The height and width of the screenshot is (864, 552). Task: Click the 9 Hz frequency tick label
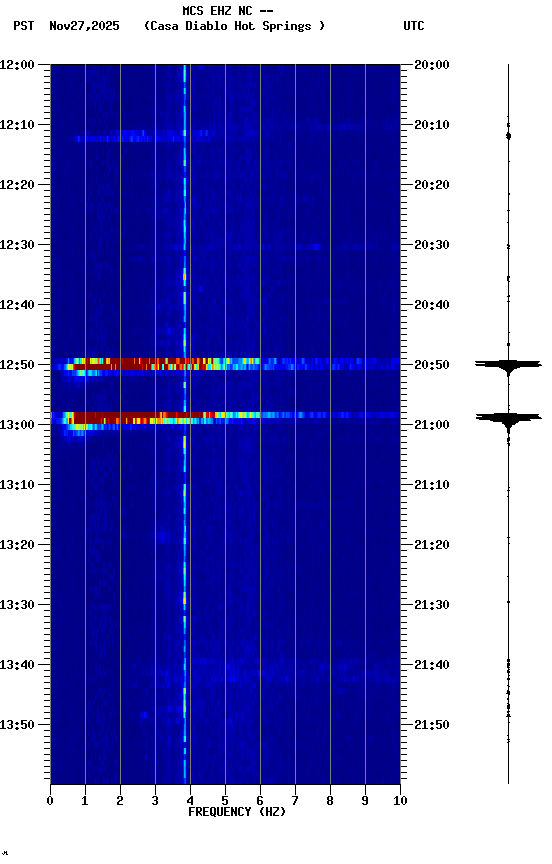coord(365,801)
